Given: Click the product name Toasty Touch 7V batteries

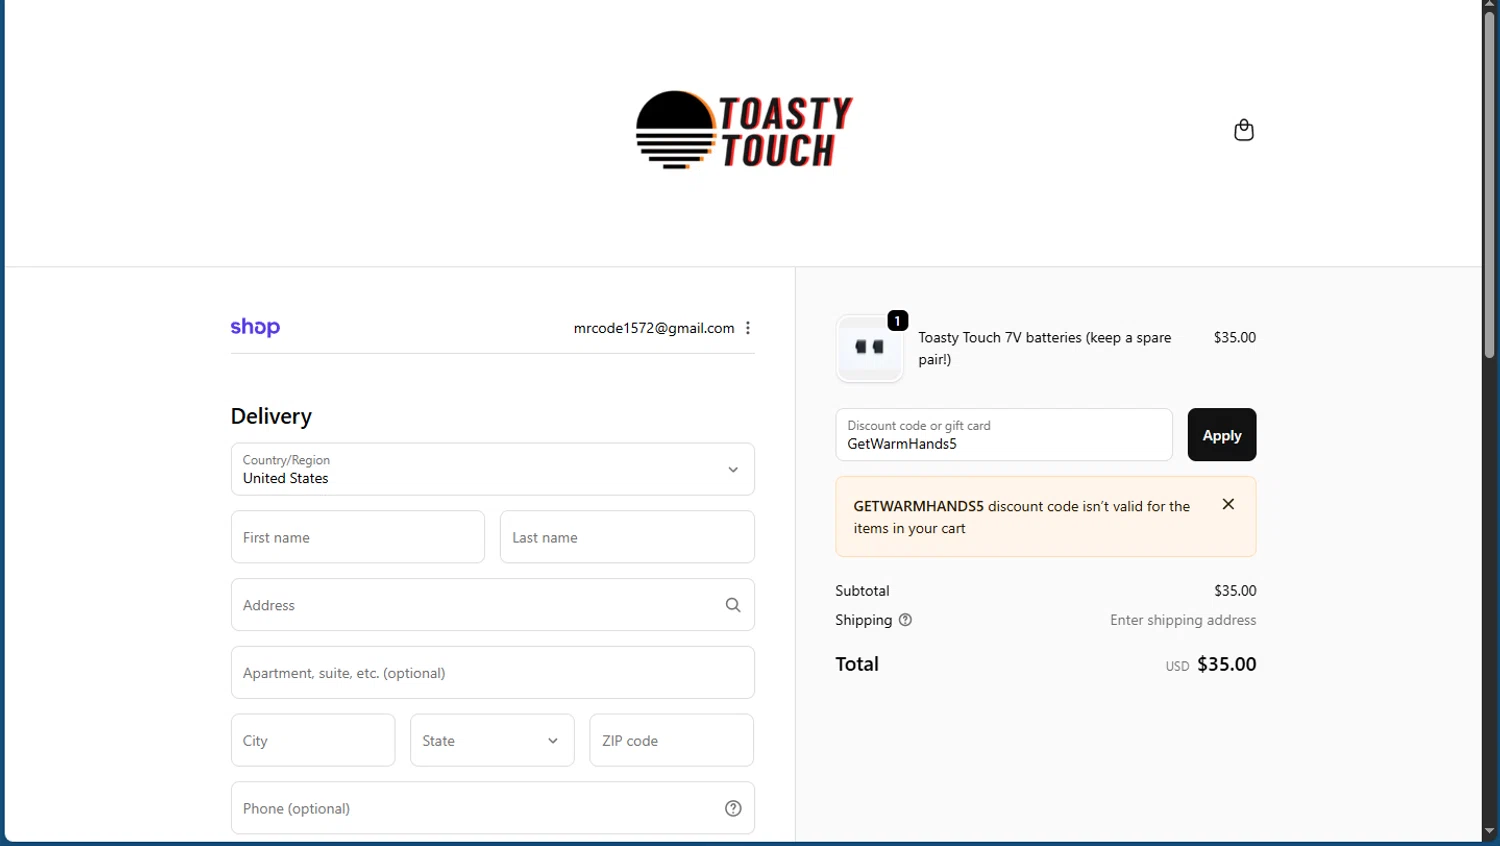Looking at the screenshot, I should click(1045, 348).
